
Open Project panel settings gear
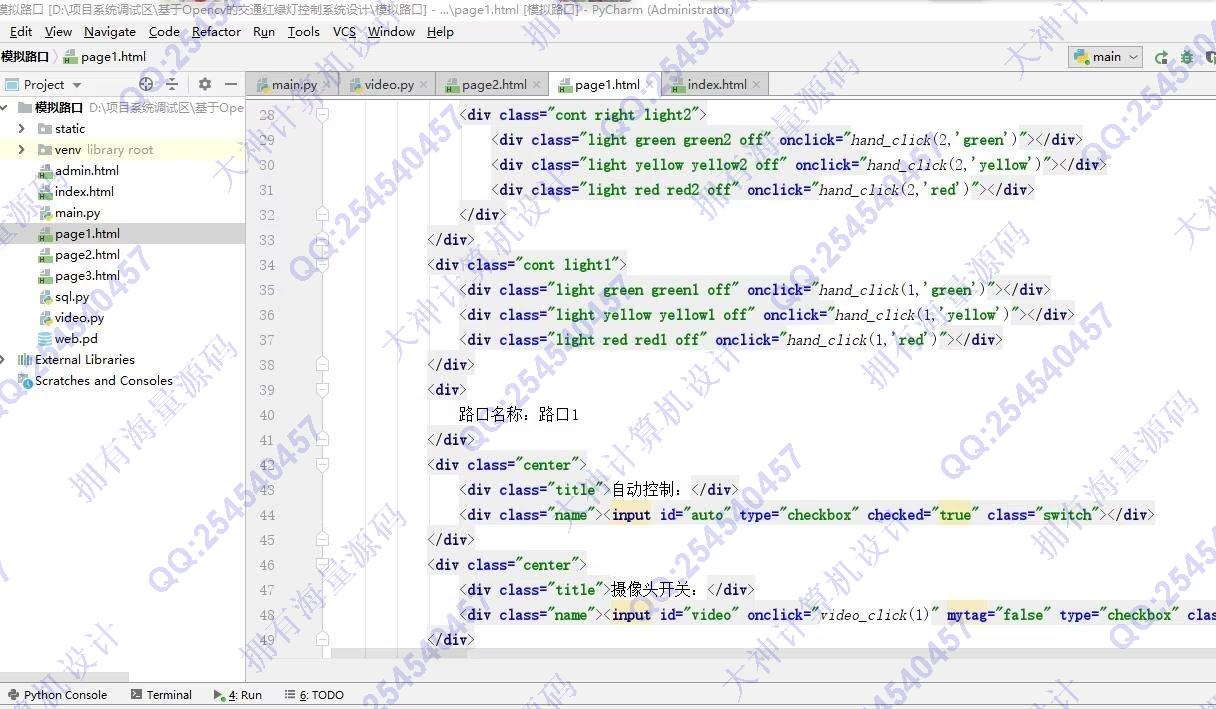pyautogui.click(x=205, y=84)
